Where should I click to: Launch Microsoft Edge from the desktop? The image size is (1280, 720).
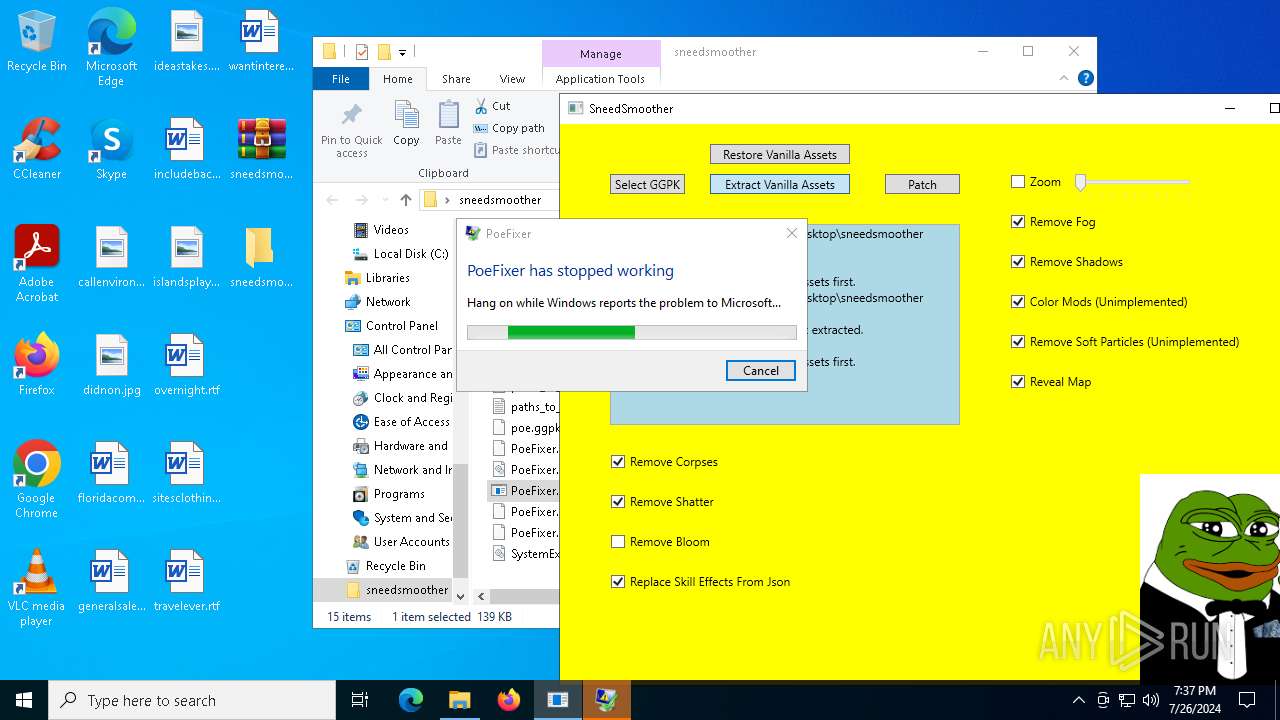click(x=111, y=48)
